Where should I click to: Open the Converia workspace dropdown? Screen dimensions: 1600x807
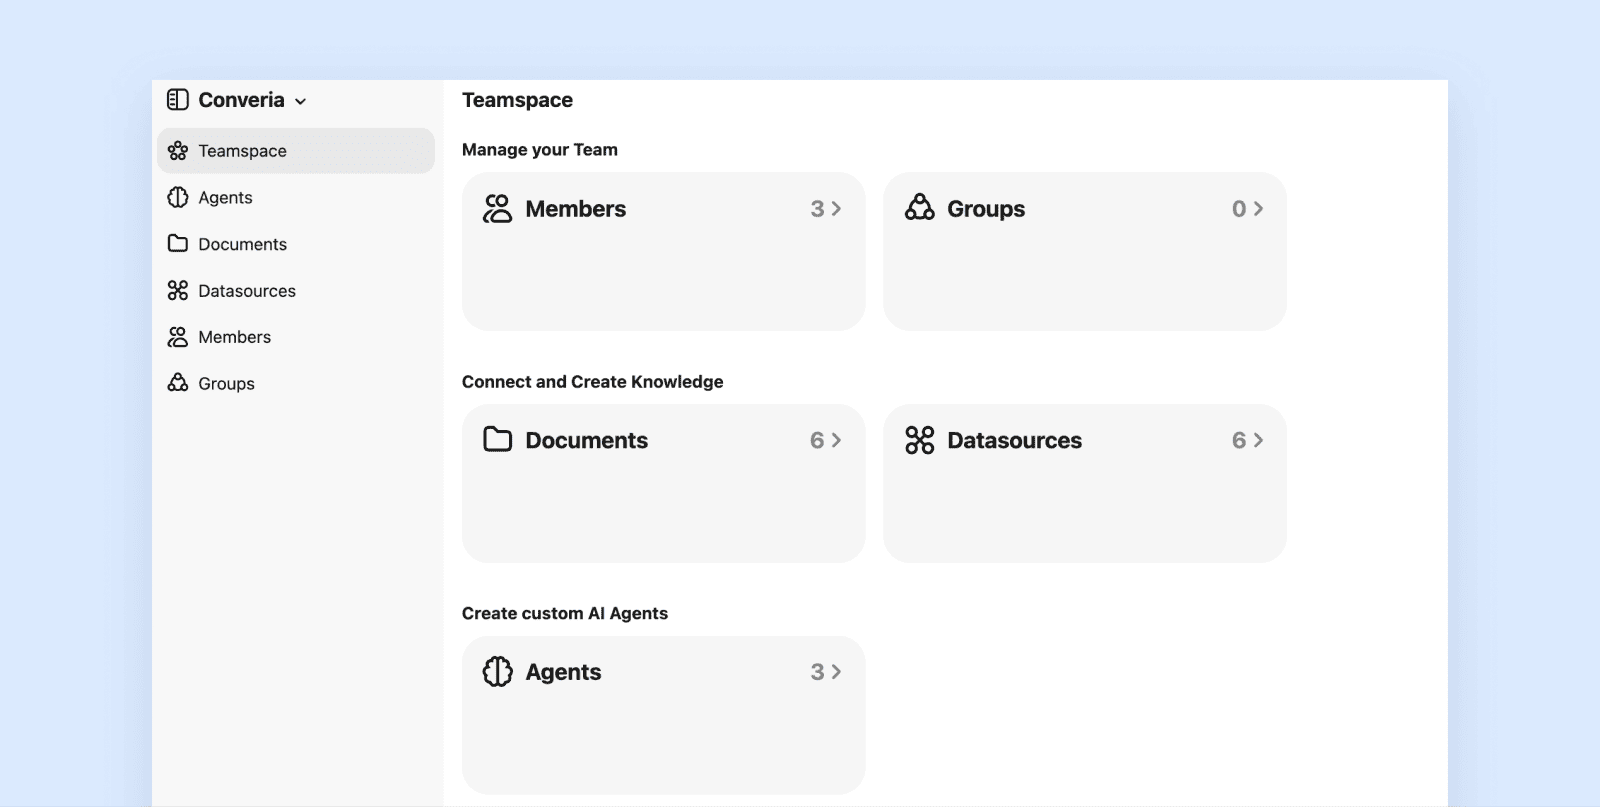298,100
